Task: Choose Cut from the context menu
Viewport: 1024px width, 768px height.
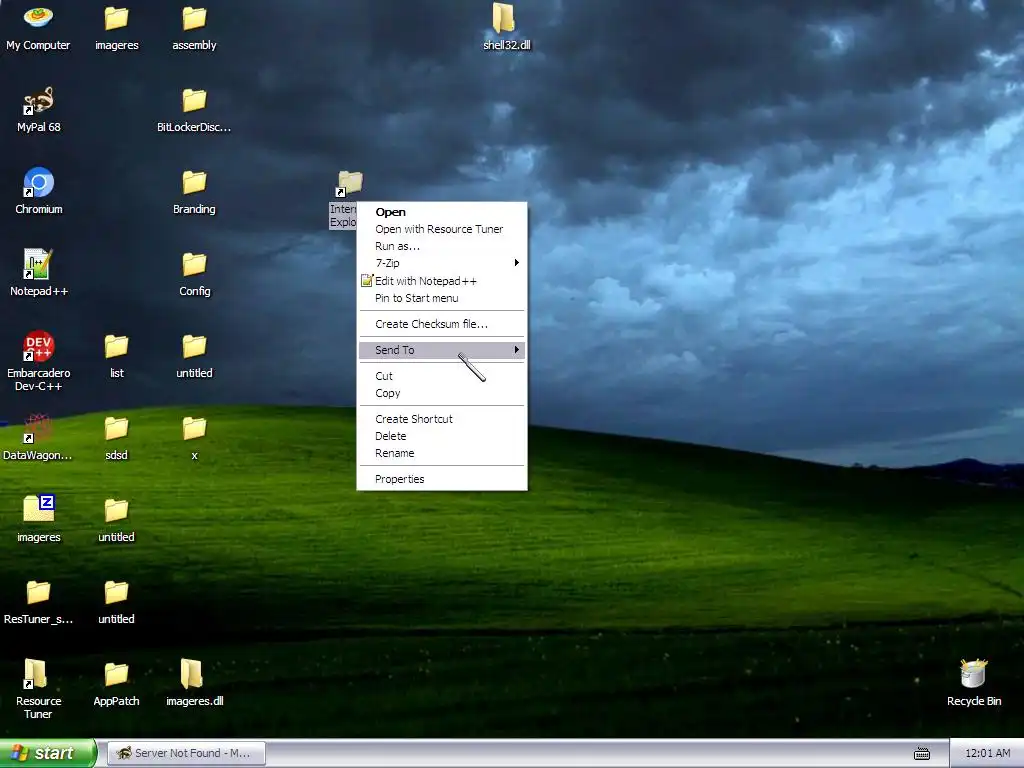Action: tap(442, 376)
